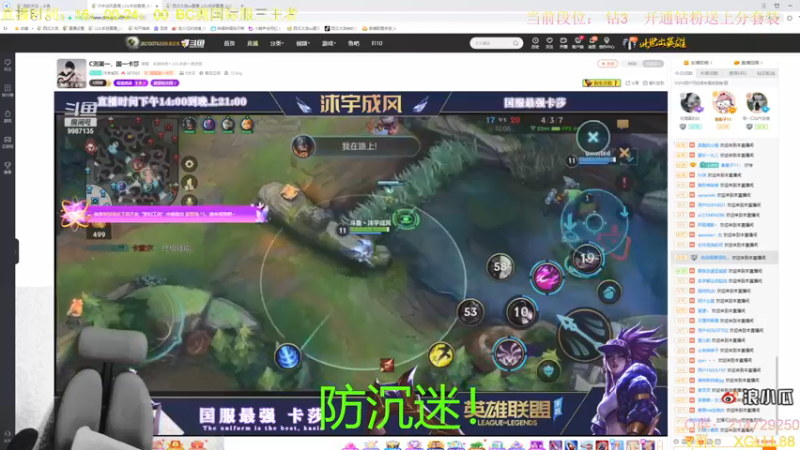Click the in-game chat bubble icon
Screen dimensions: 800x450
coord(622,124)
